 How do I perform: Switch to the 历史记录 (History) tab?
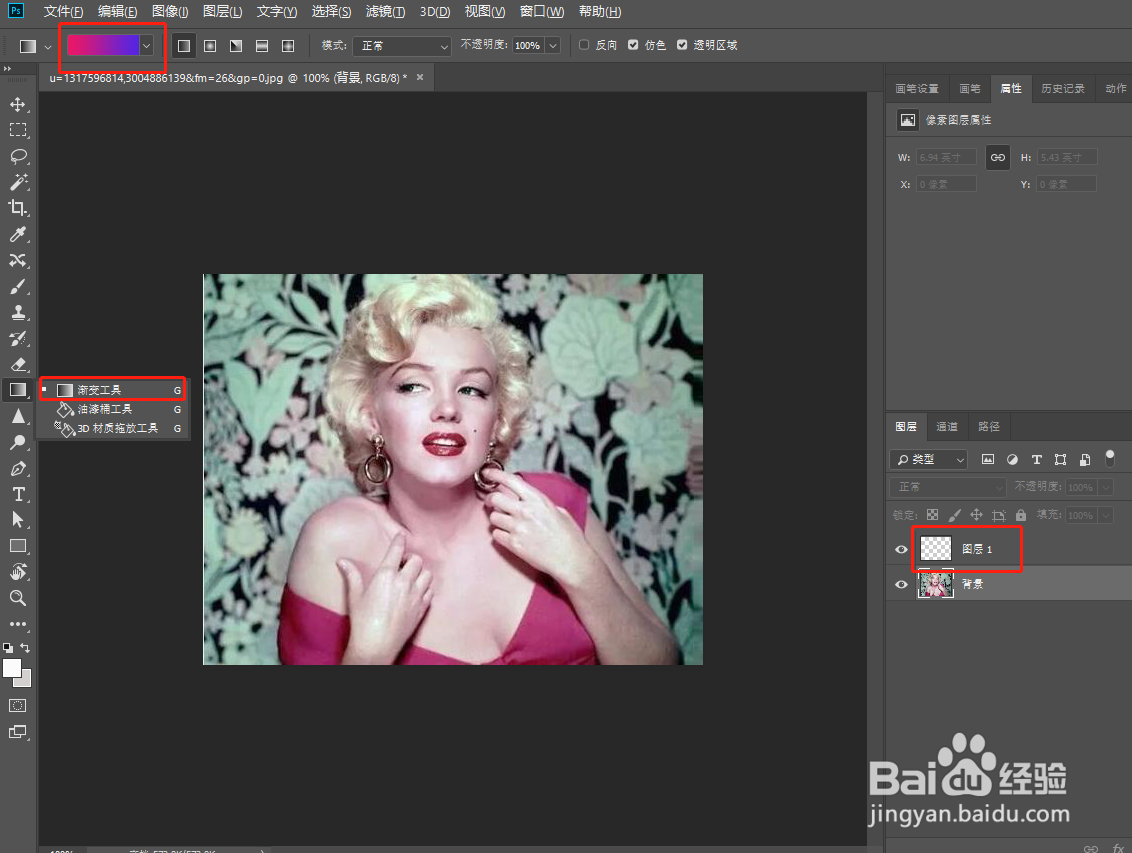(x=1063, y=88)
